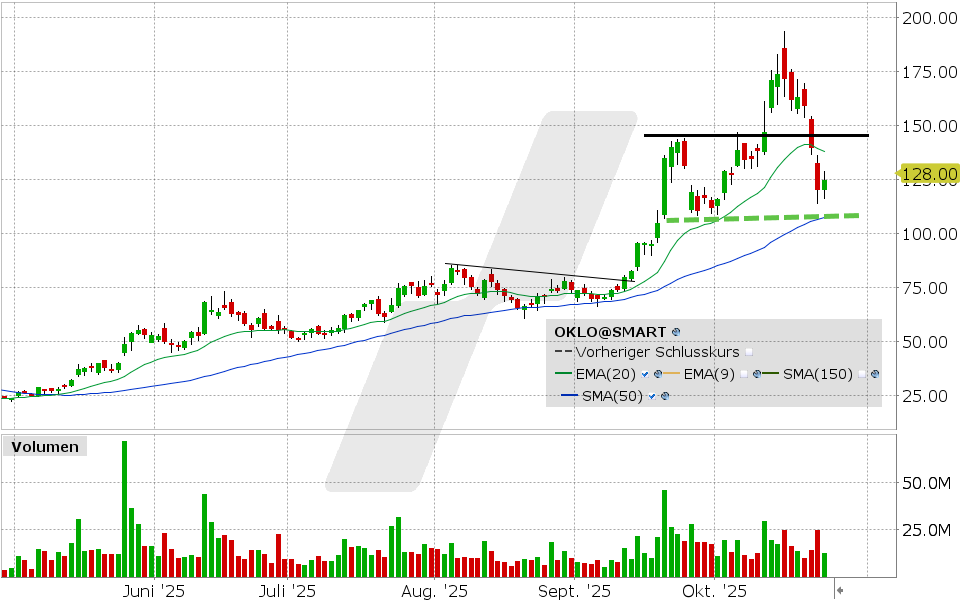Click the green EMA(20) color line in legend
The image size is (960, 600).
click(x=562, y=374)
